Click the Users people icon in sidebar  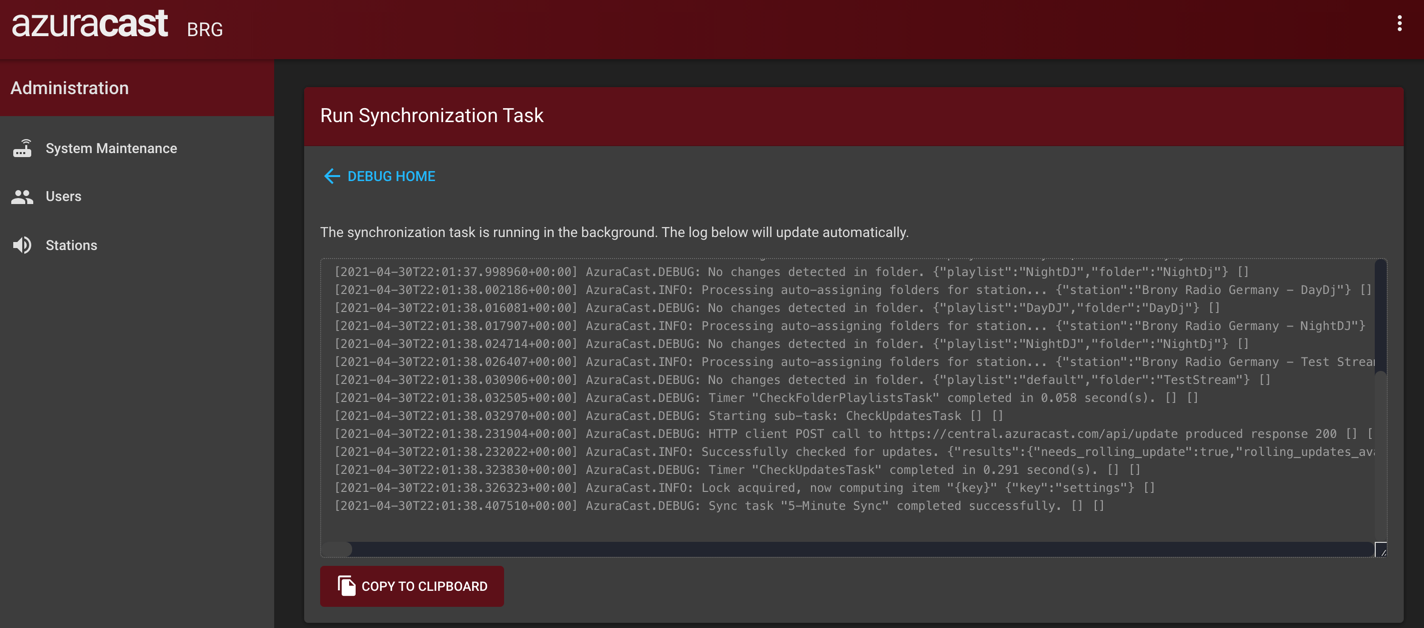pyautogui.click(x=23, y=196)
